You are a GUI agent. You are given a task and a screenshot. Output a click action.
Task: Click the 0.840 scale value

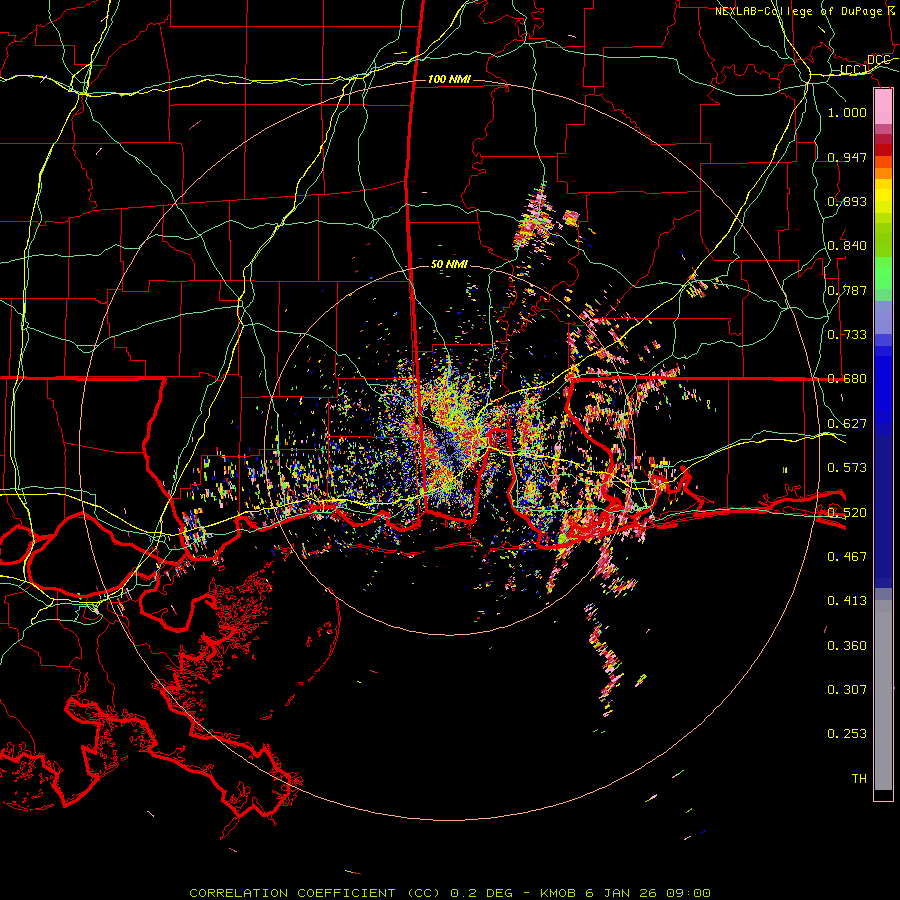pos(847,246)
